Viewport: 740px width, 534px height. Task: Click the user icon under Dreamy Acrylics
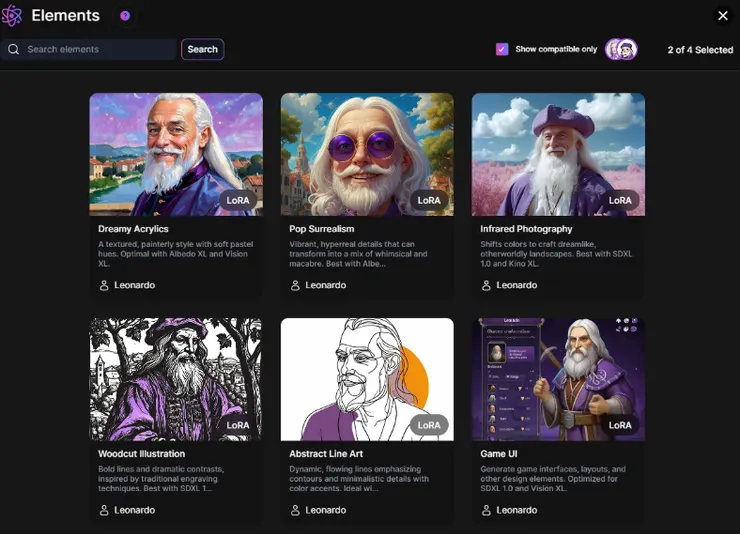pos(104,285)
